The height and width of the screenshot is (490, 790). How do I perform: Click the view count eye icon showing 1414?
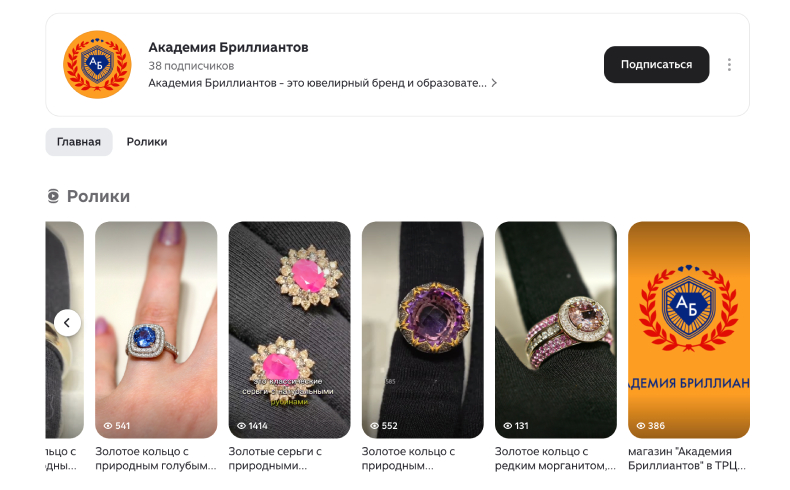242,426
